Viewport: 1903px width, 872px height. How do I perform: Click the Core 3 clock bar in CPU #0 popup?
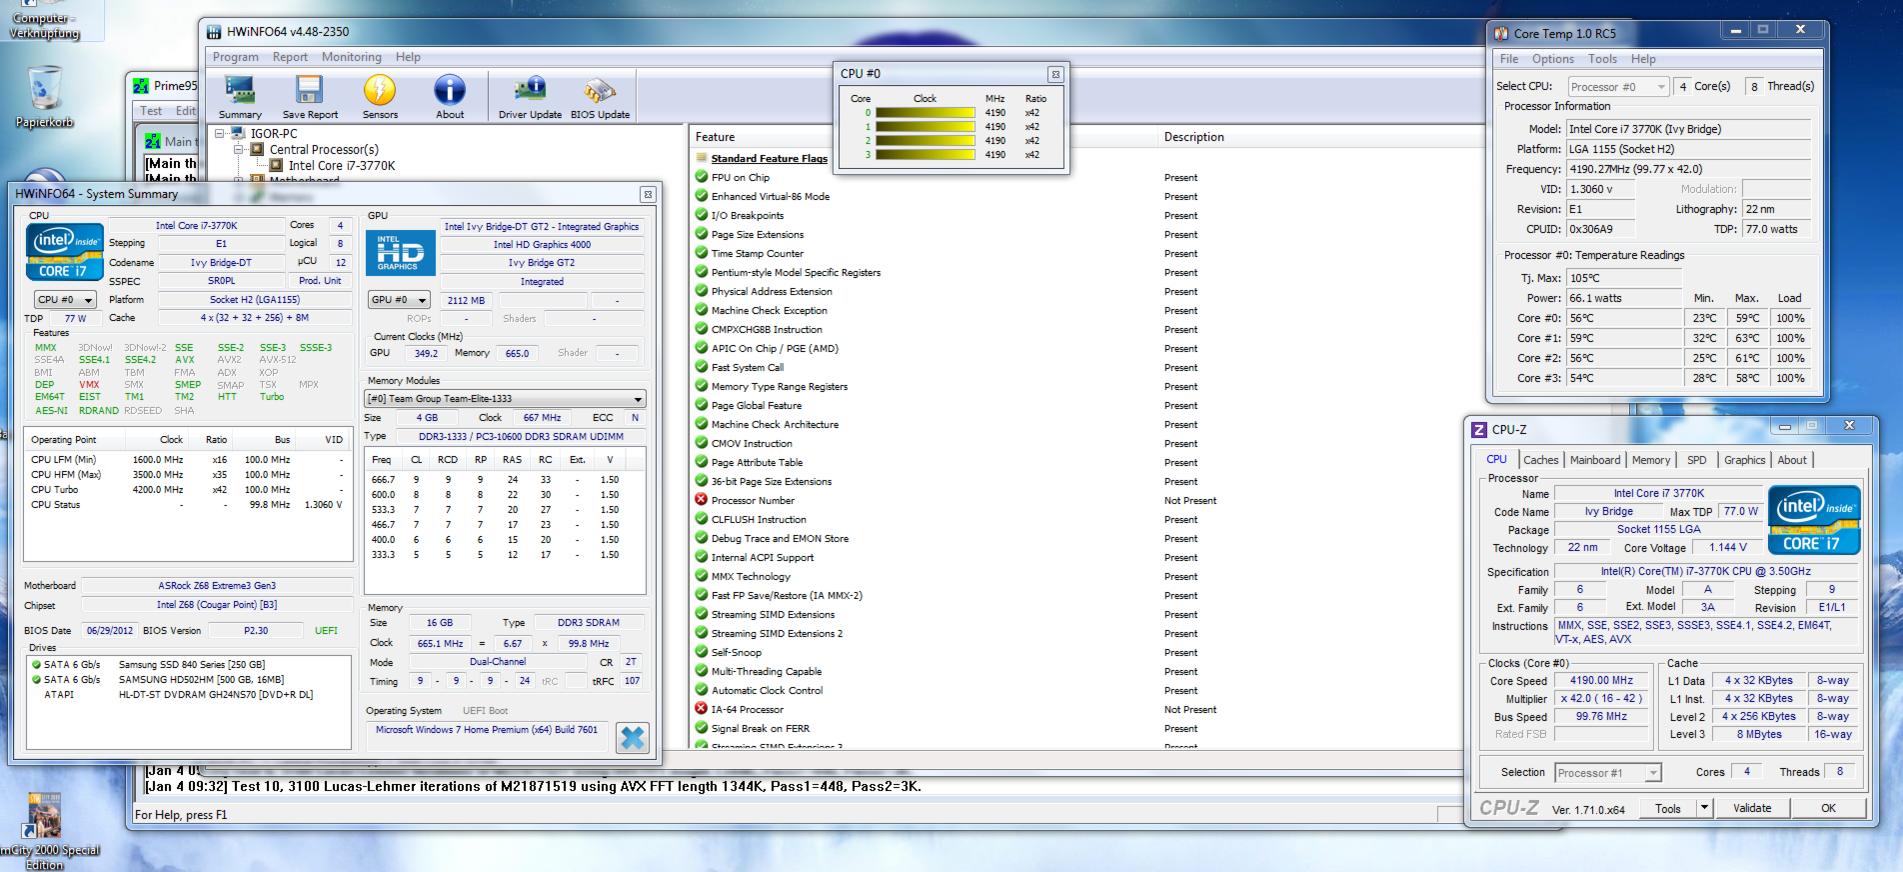[927, 155]
